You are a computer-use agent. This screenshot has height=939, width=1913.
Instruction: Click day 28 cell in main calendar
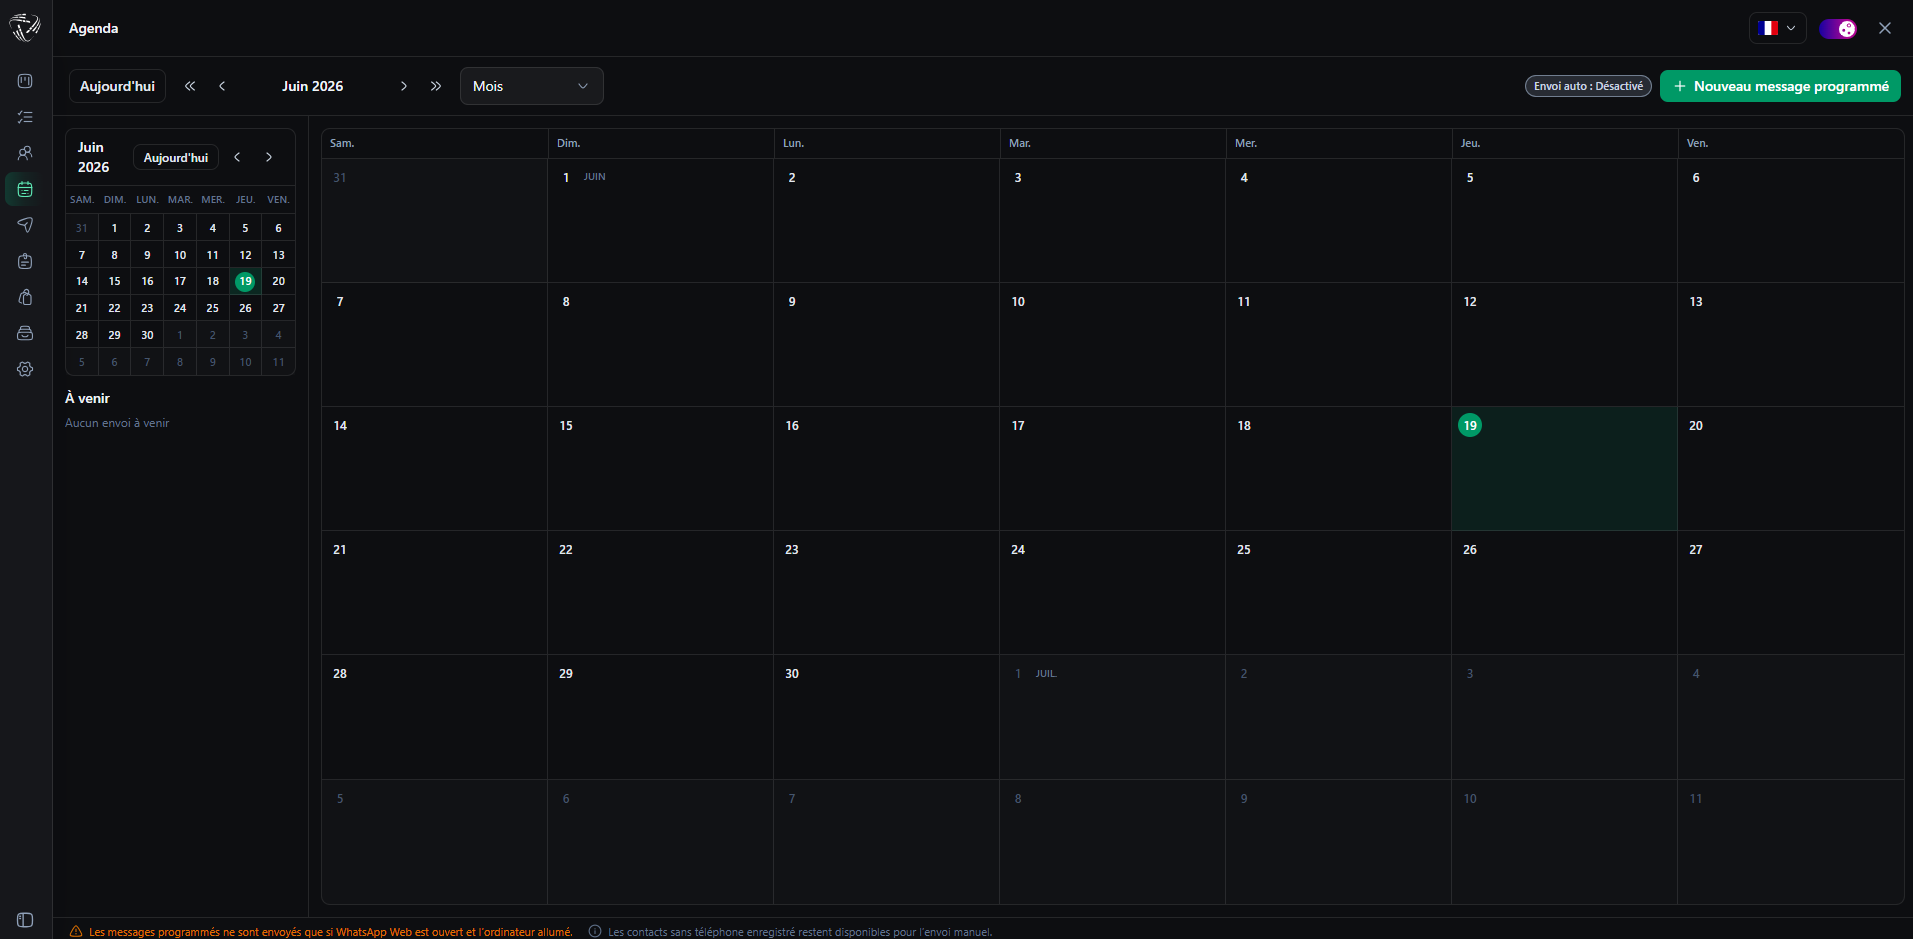tap(434, 717)
